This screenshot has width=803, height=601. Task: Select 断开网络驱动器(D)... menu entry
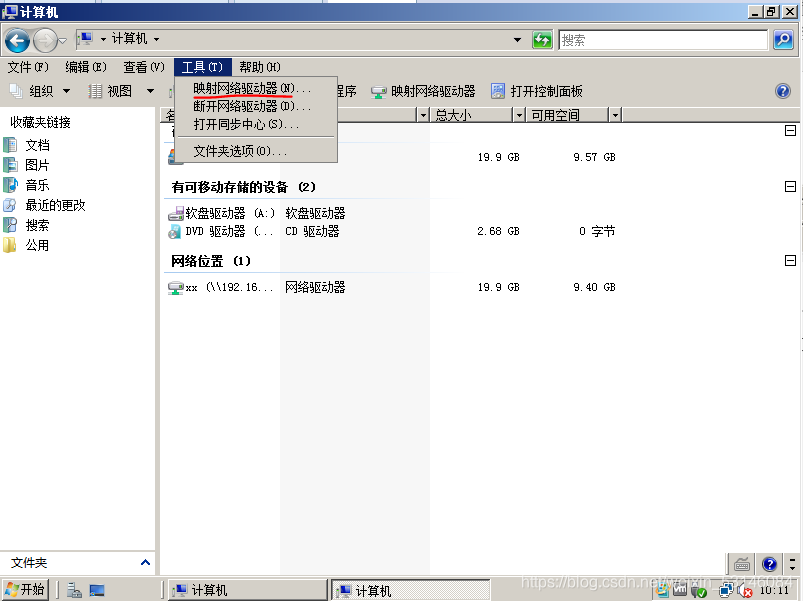click(x=256, y=106)
